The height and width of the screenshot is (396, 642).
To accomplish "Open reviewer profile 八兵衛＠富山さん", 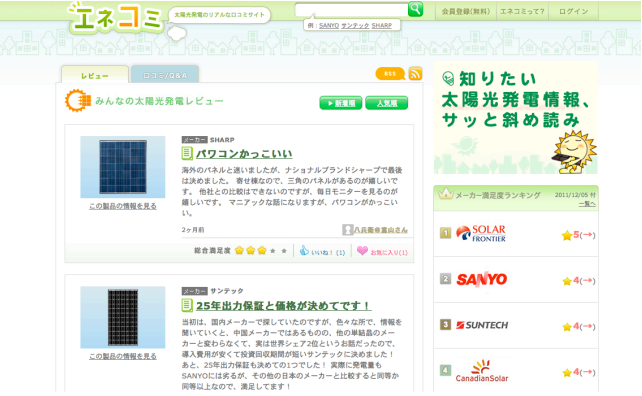I will [381, 230].
